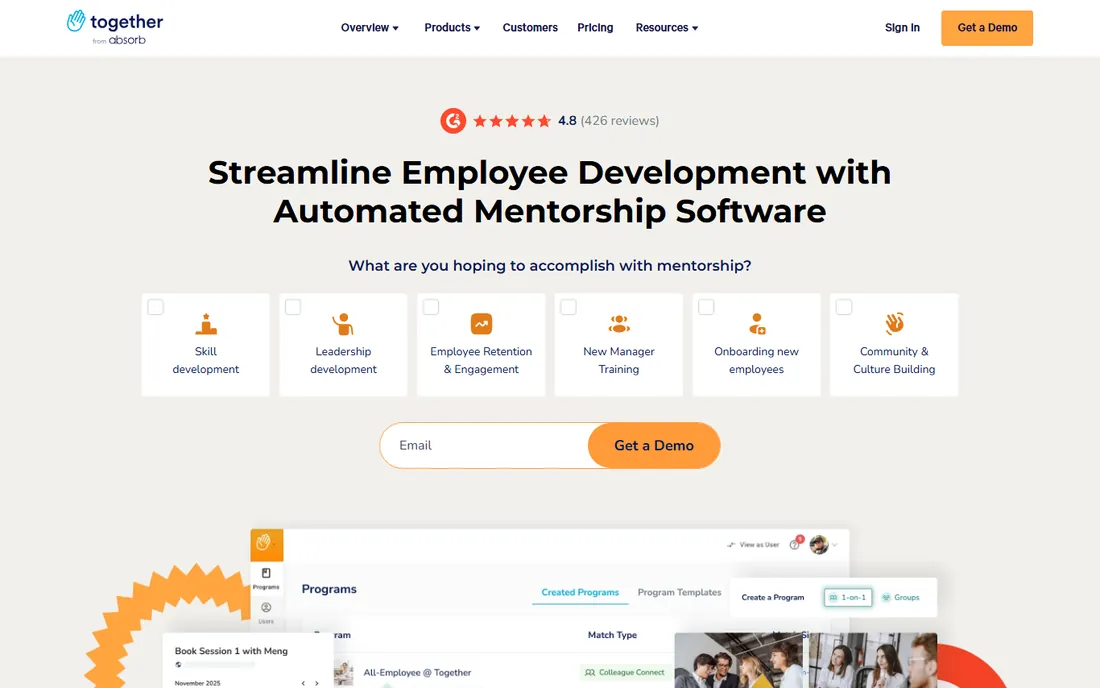Image resolution: width=1100 pixels, height=688 pixels.
Task: Click the G2 review badge icon
Action: (453, 121)
